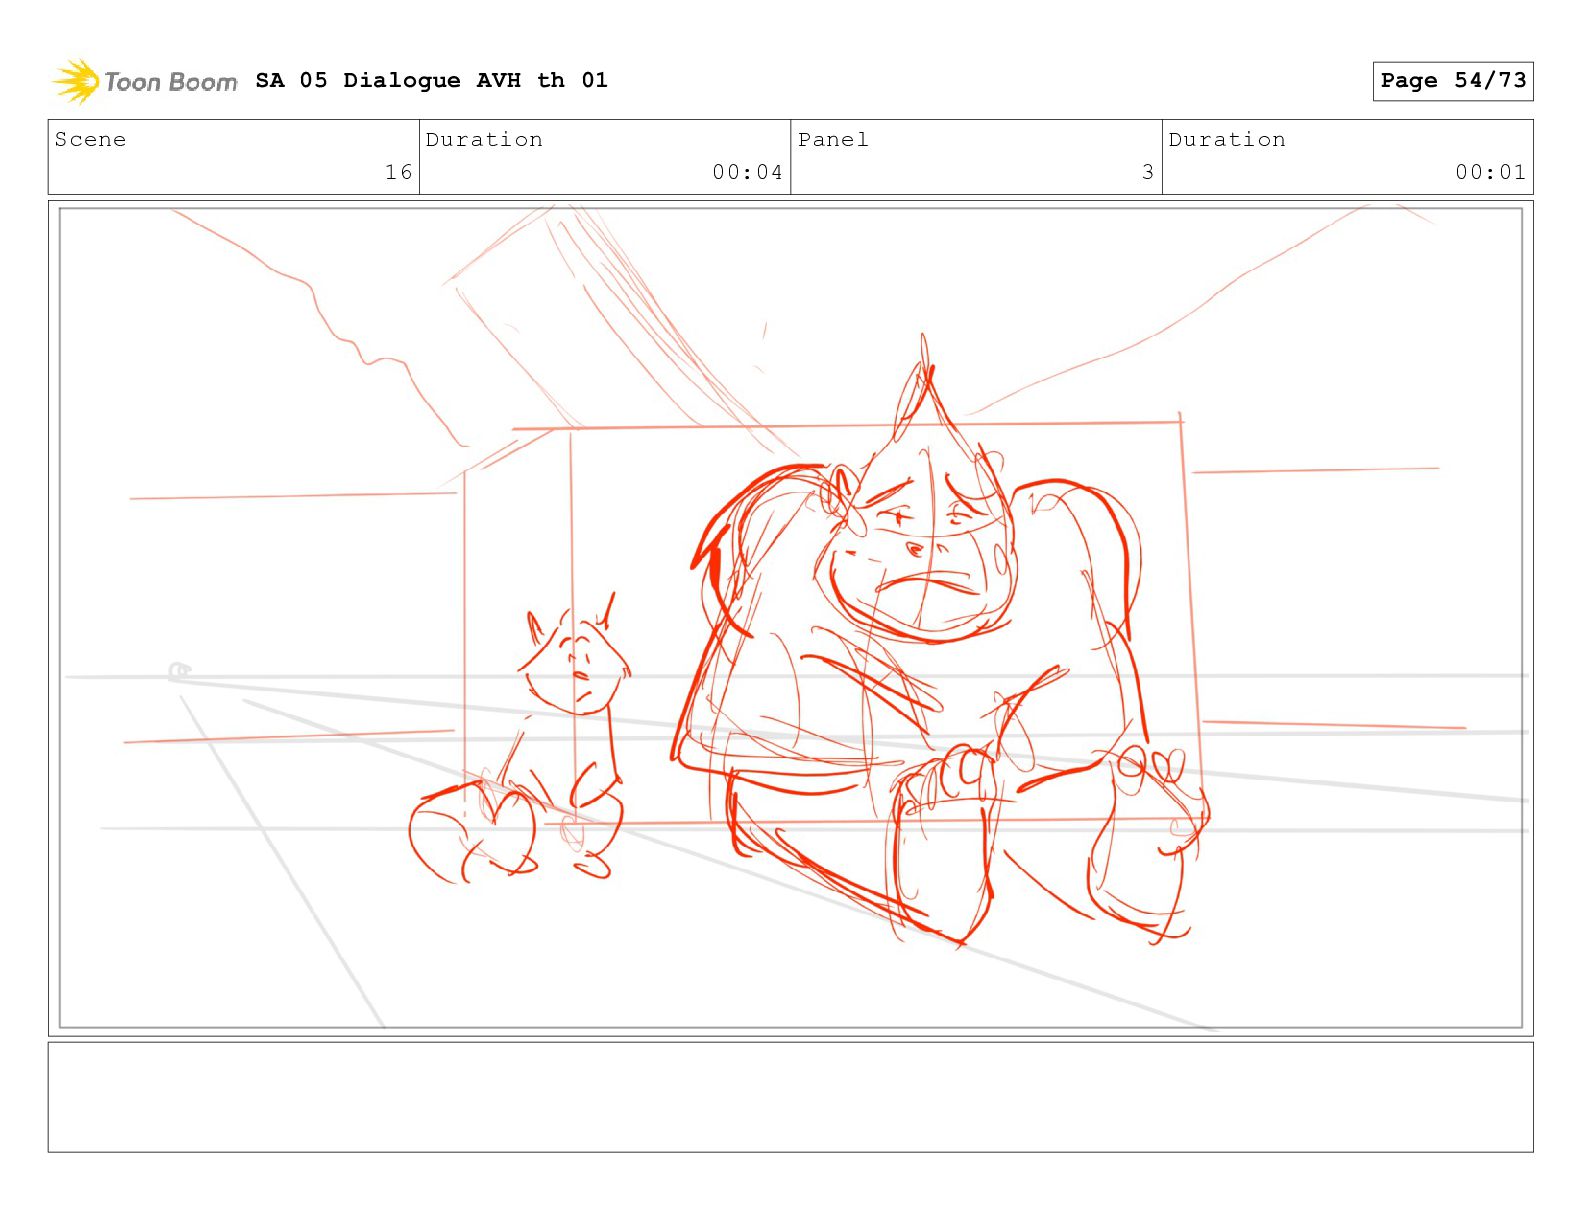Click the empty dialogue notes box below panel
The width and height of the screenshot is (1584, 1224).
tap(791, 1097)
